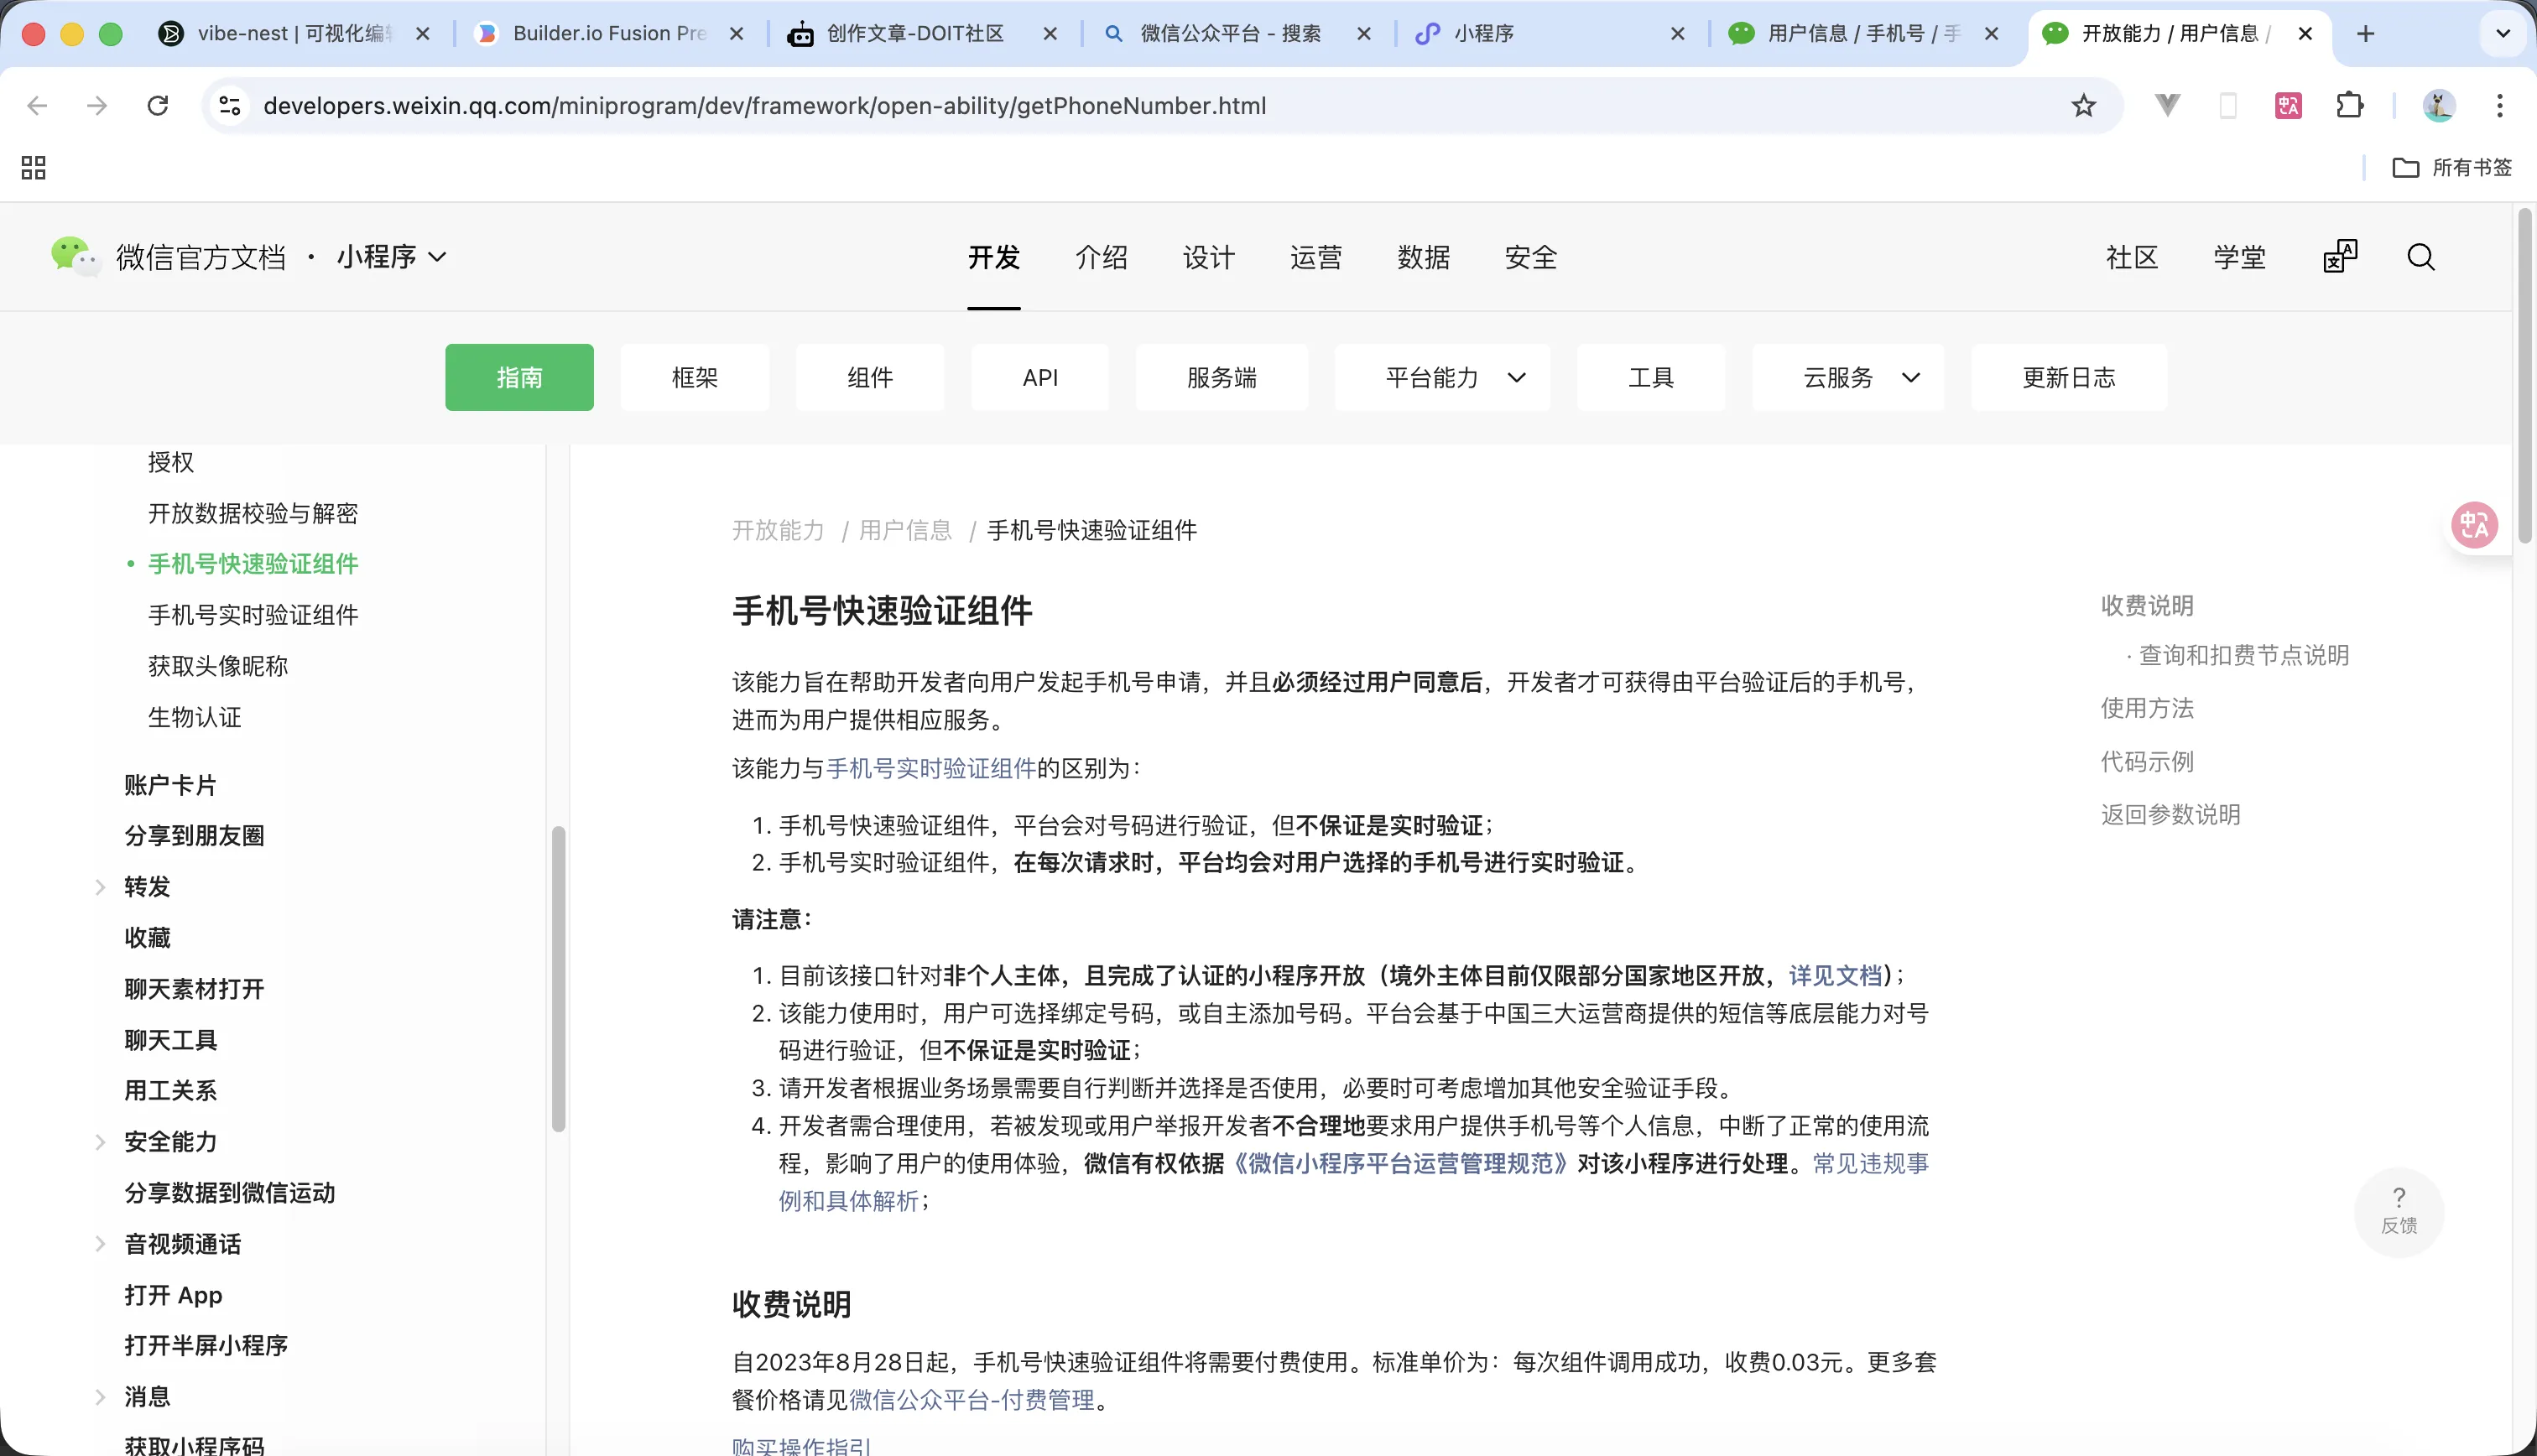2537x1456 pixels.
Task: Expand the 平台能力 dropdown
Action: (x=1442, y=377)
